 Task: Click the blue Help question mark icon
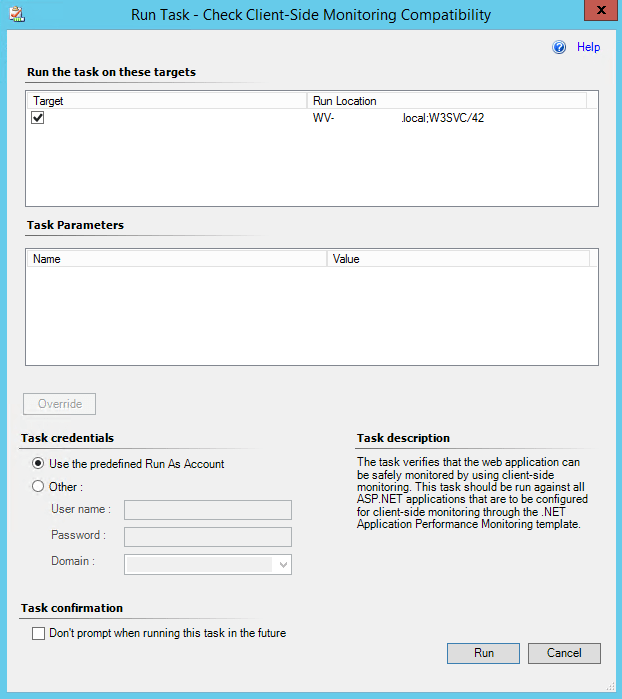[559, 47]
